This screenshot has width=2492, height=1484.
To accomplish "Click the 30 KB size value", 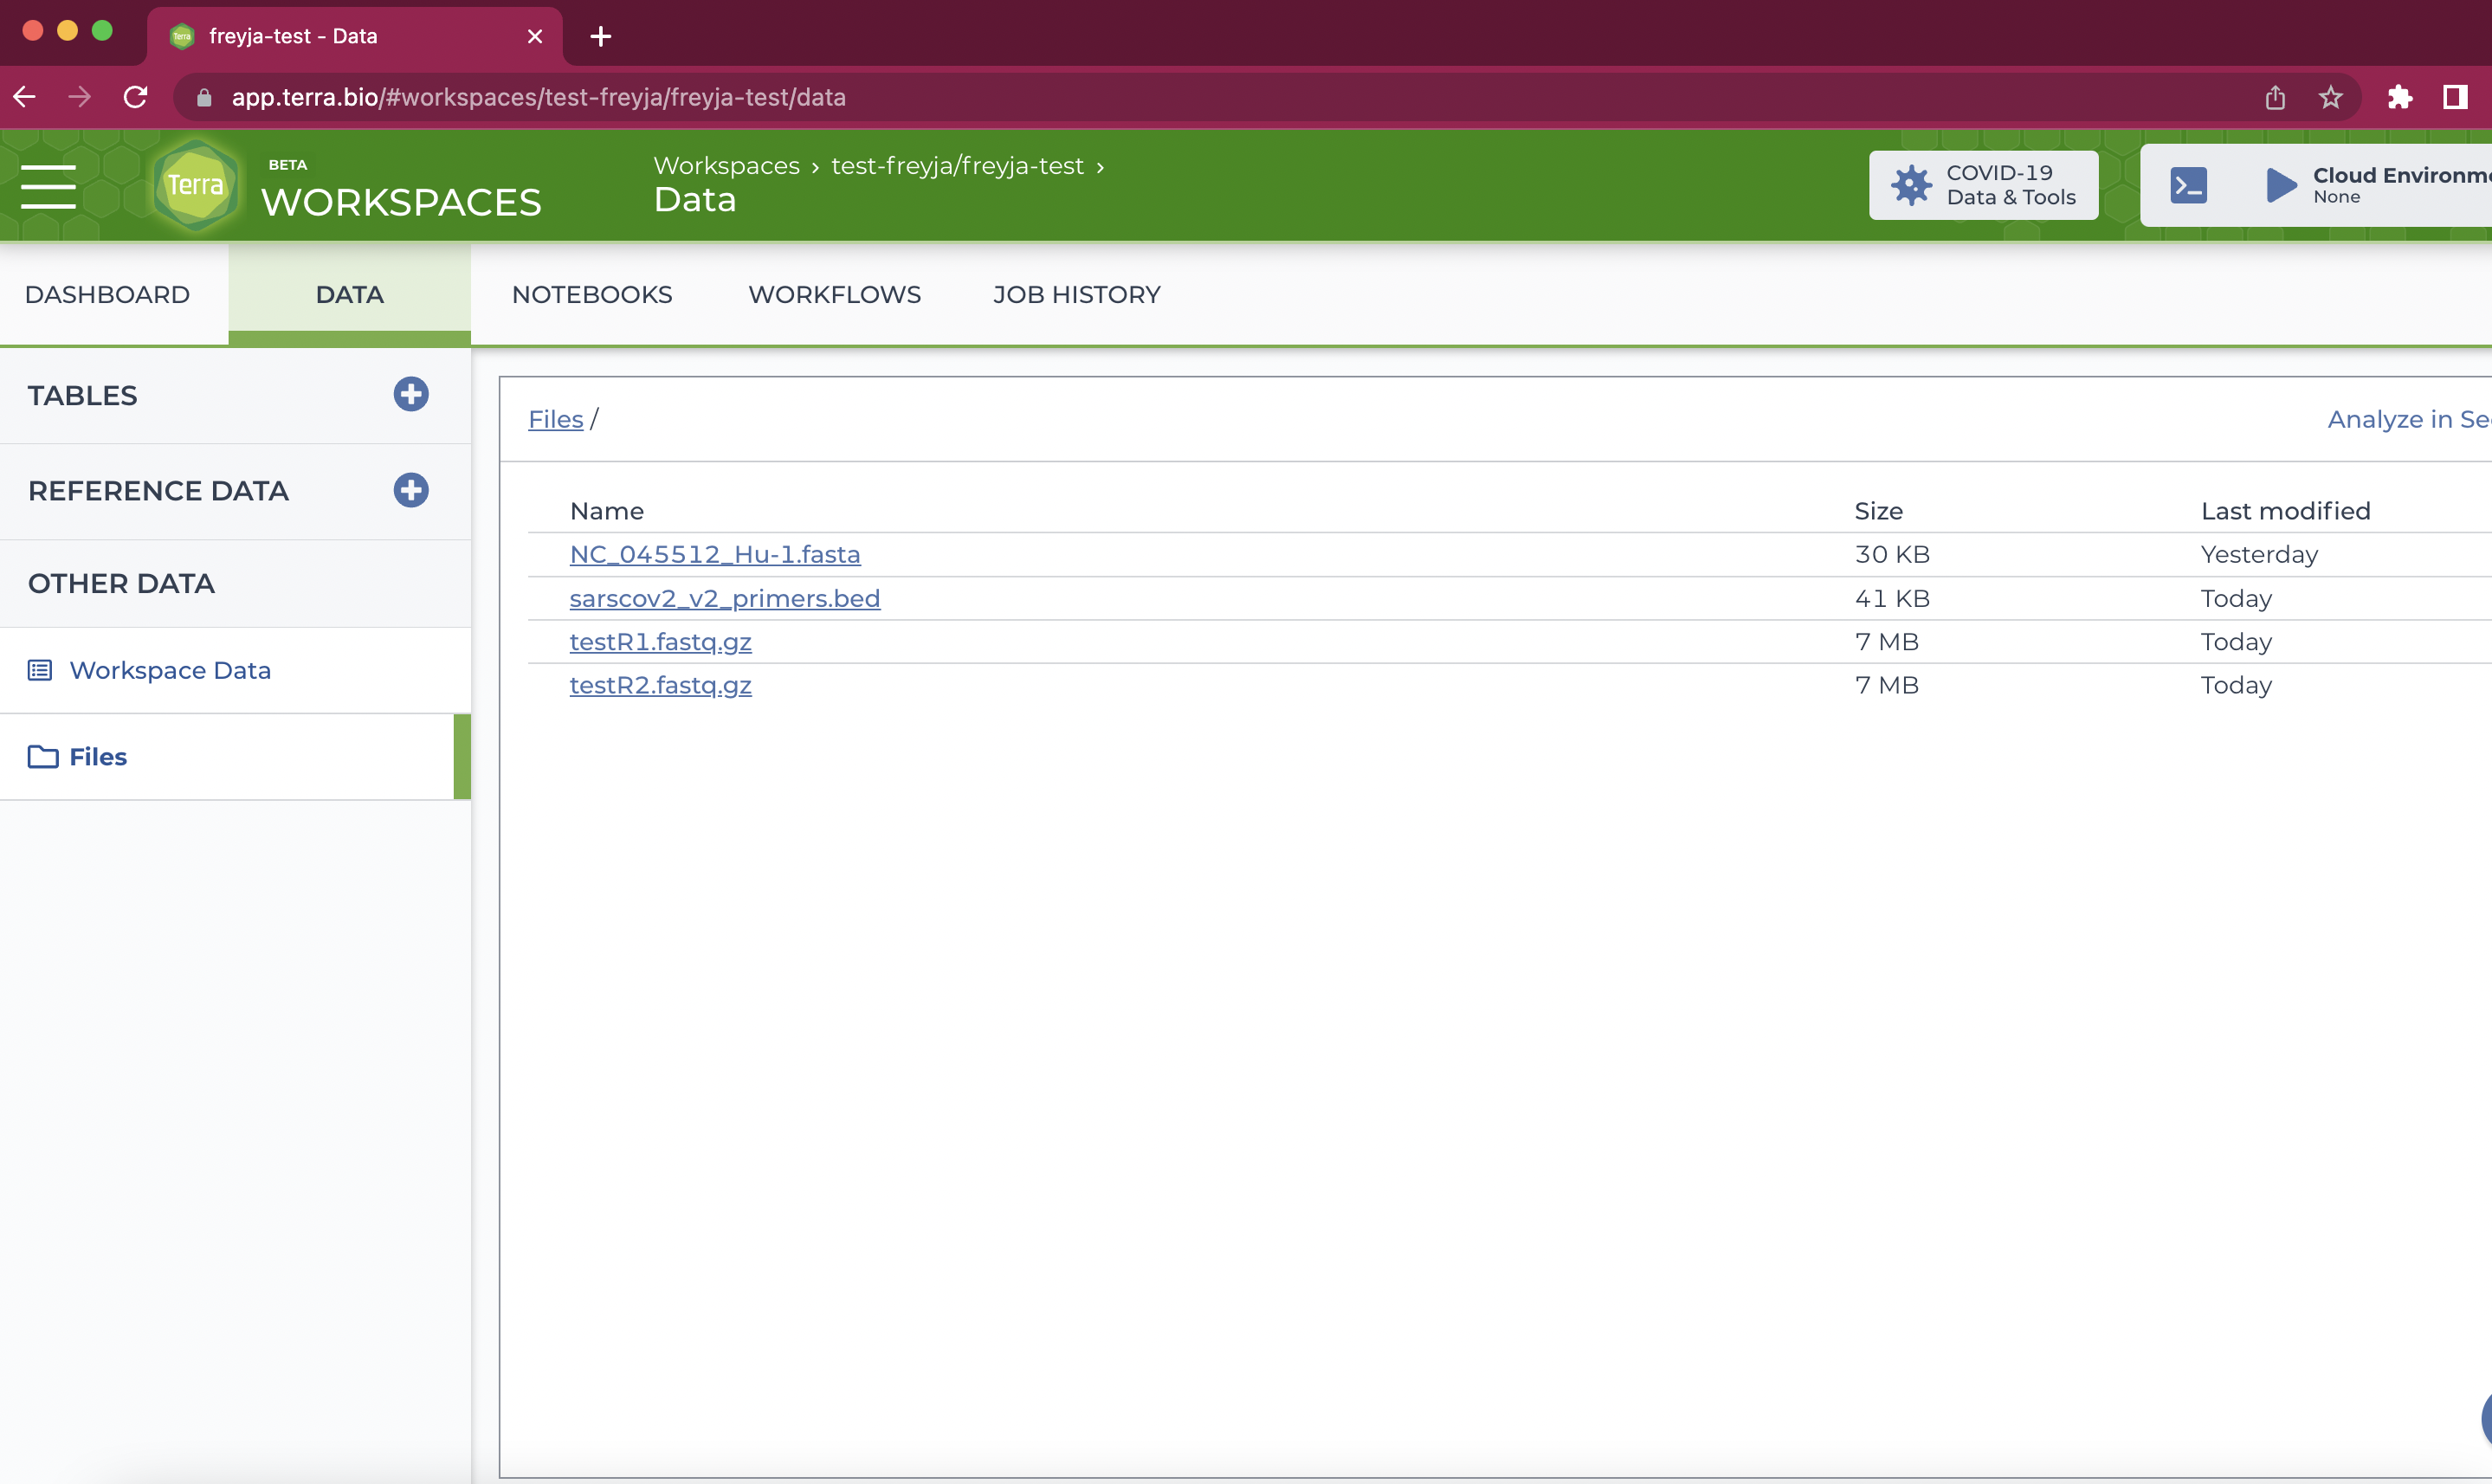I will [1892, 554].
